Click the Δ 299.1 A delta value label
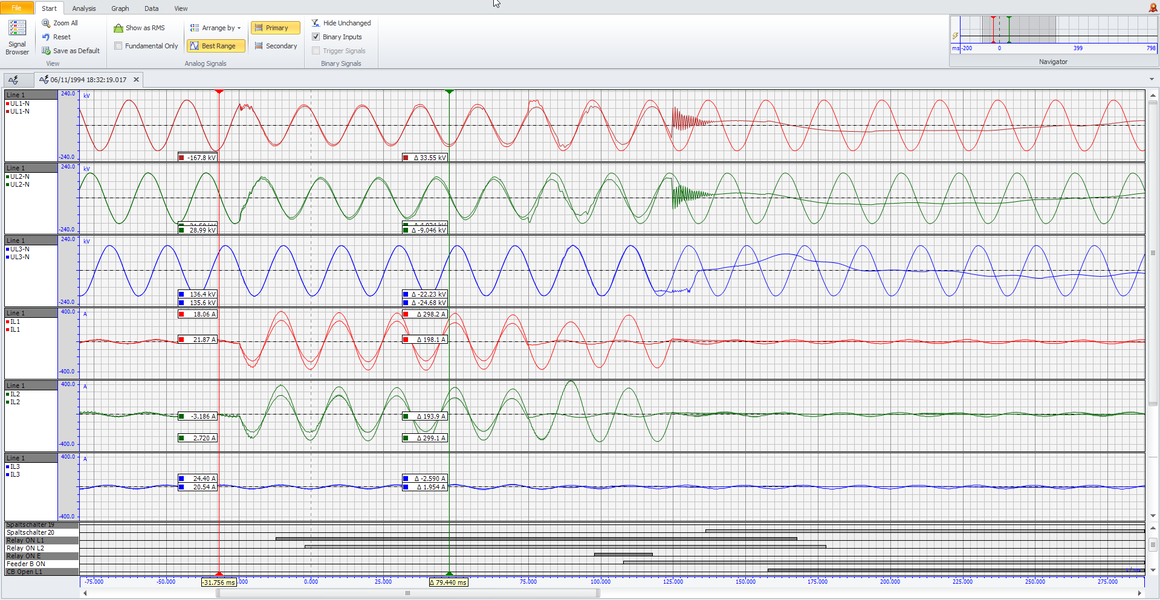Viewport: 1160px width, 600px height. pyautogui.click(x=425, y=439)
